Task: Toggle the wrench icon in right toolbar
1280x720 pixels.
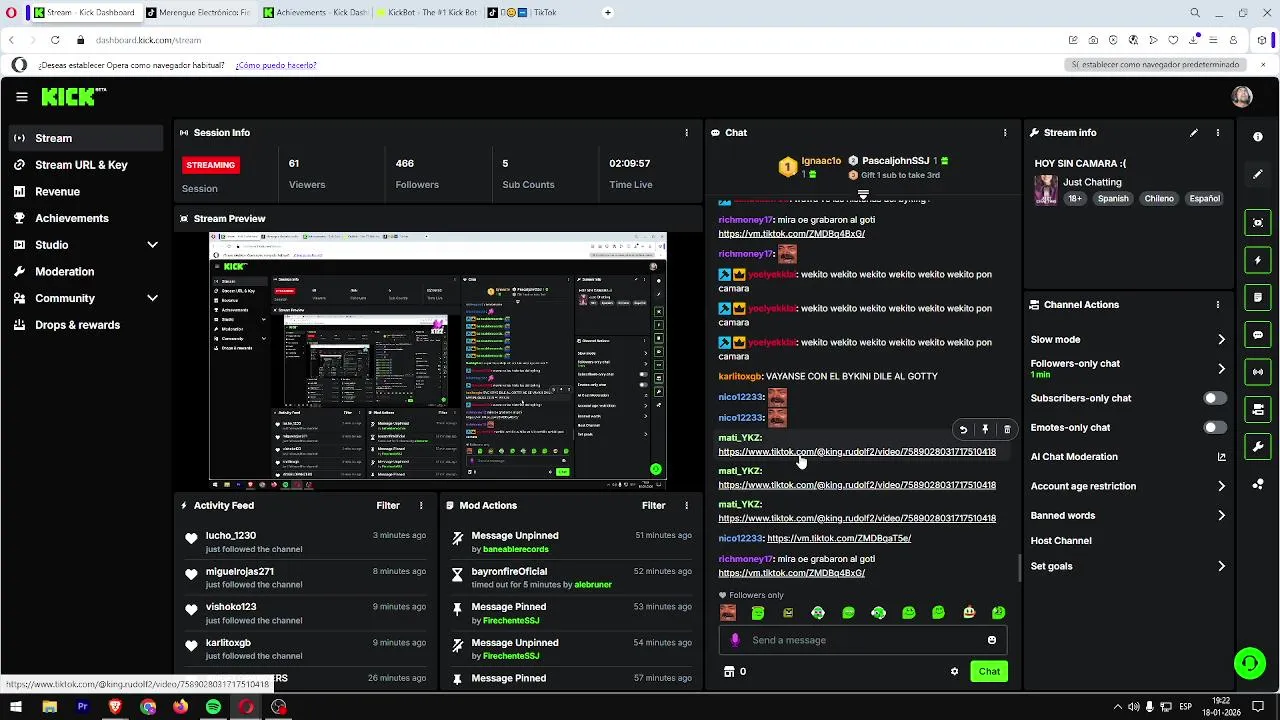Action: 1258,446
